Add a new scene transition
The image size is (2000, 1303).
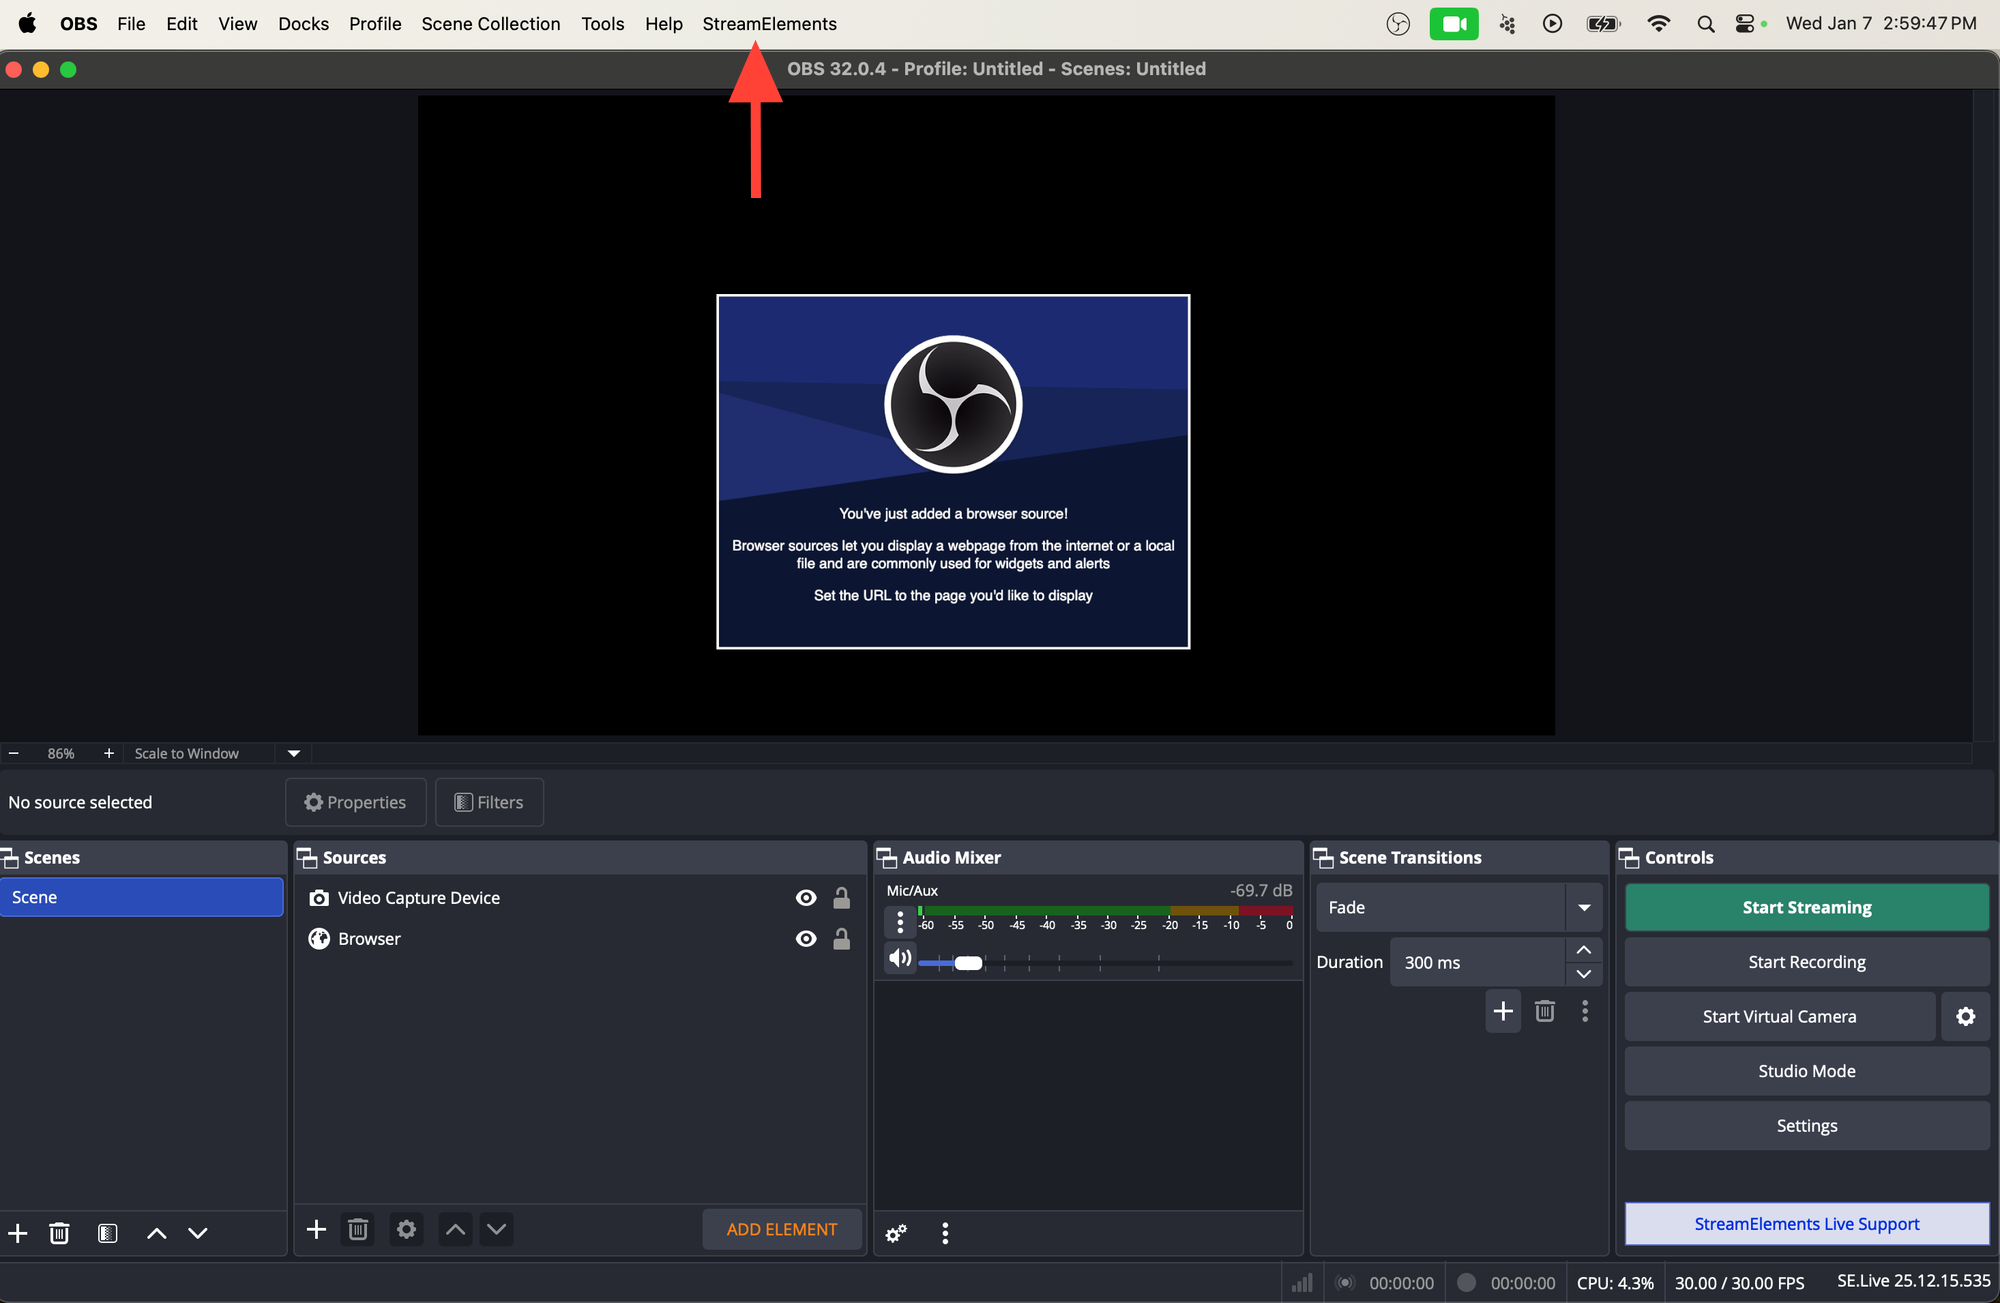pyautogui.click(x=1502, y=1011)
